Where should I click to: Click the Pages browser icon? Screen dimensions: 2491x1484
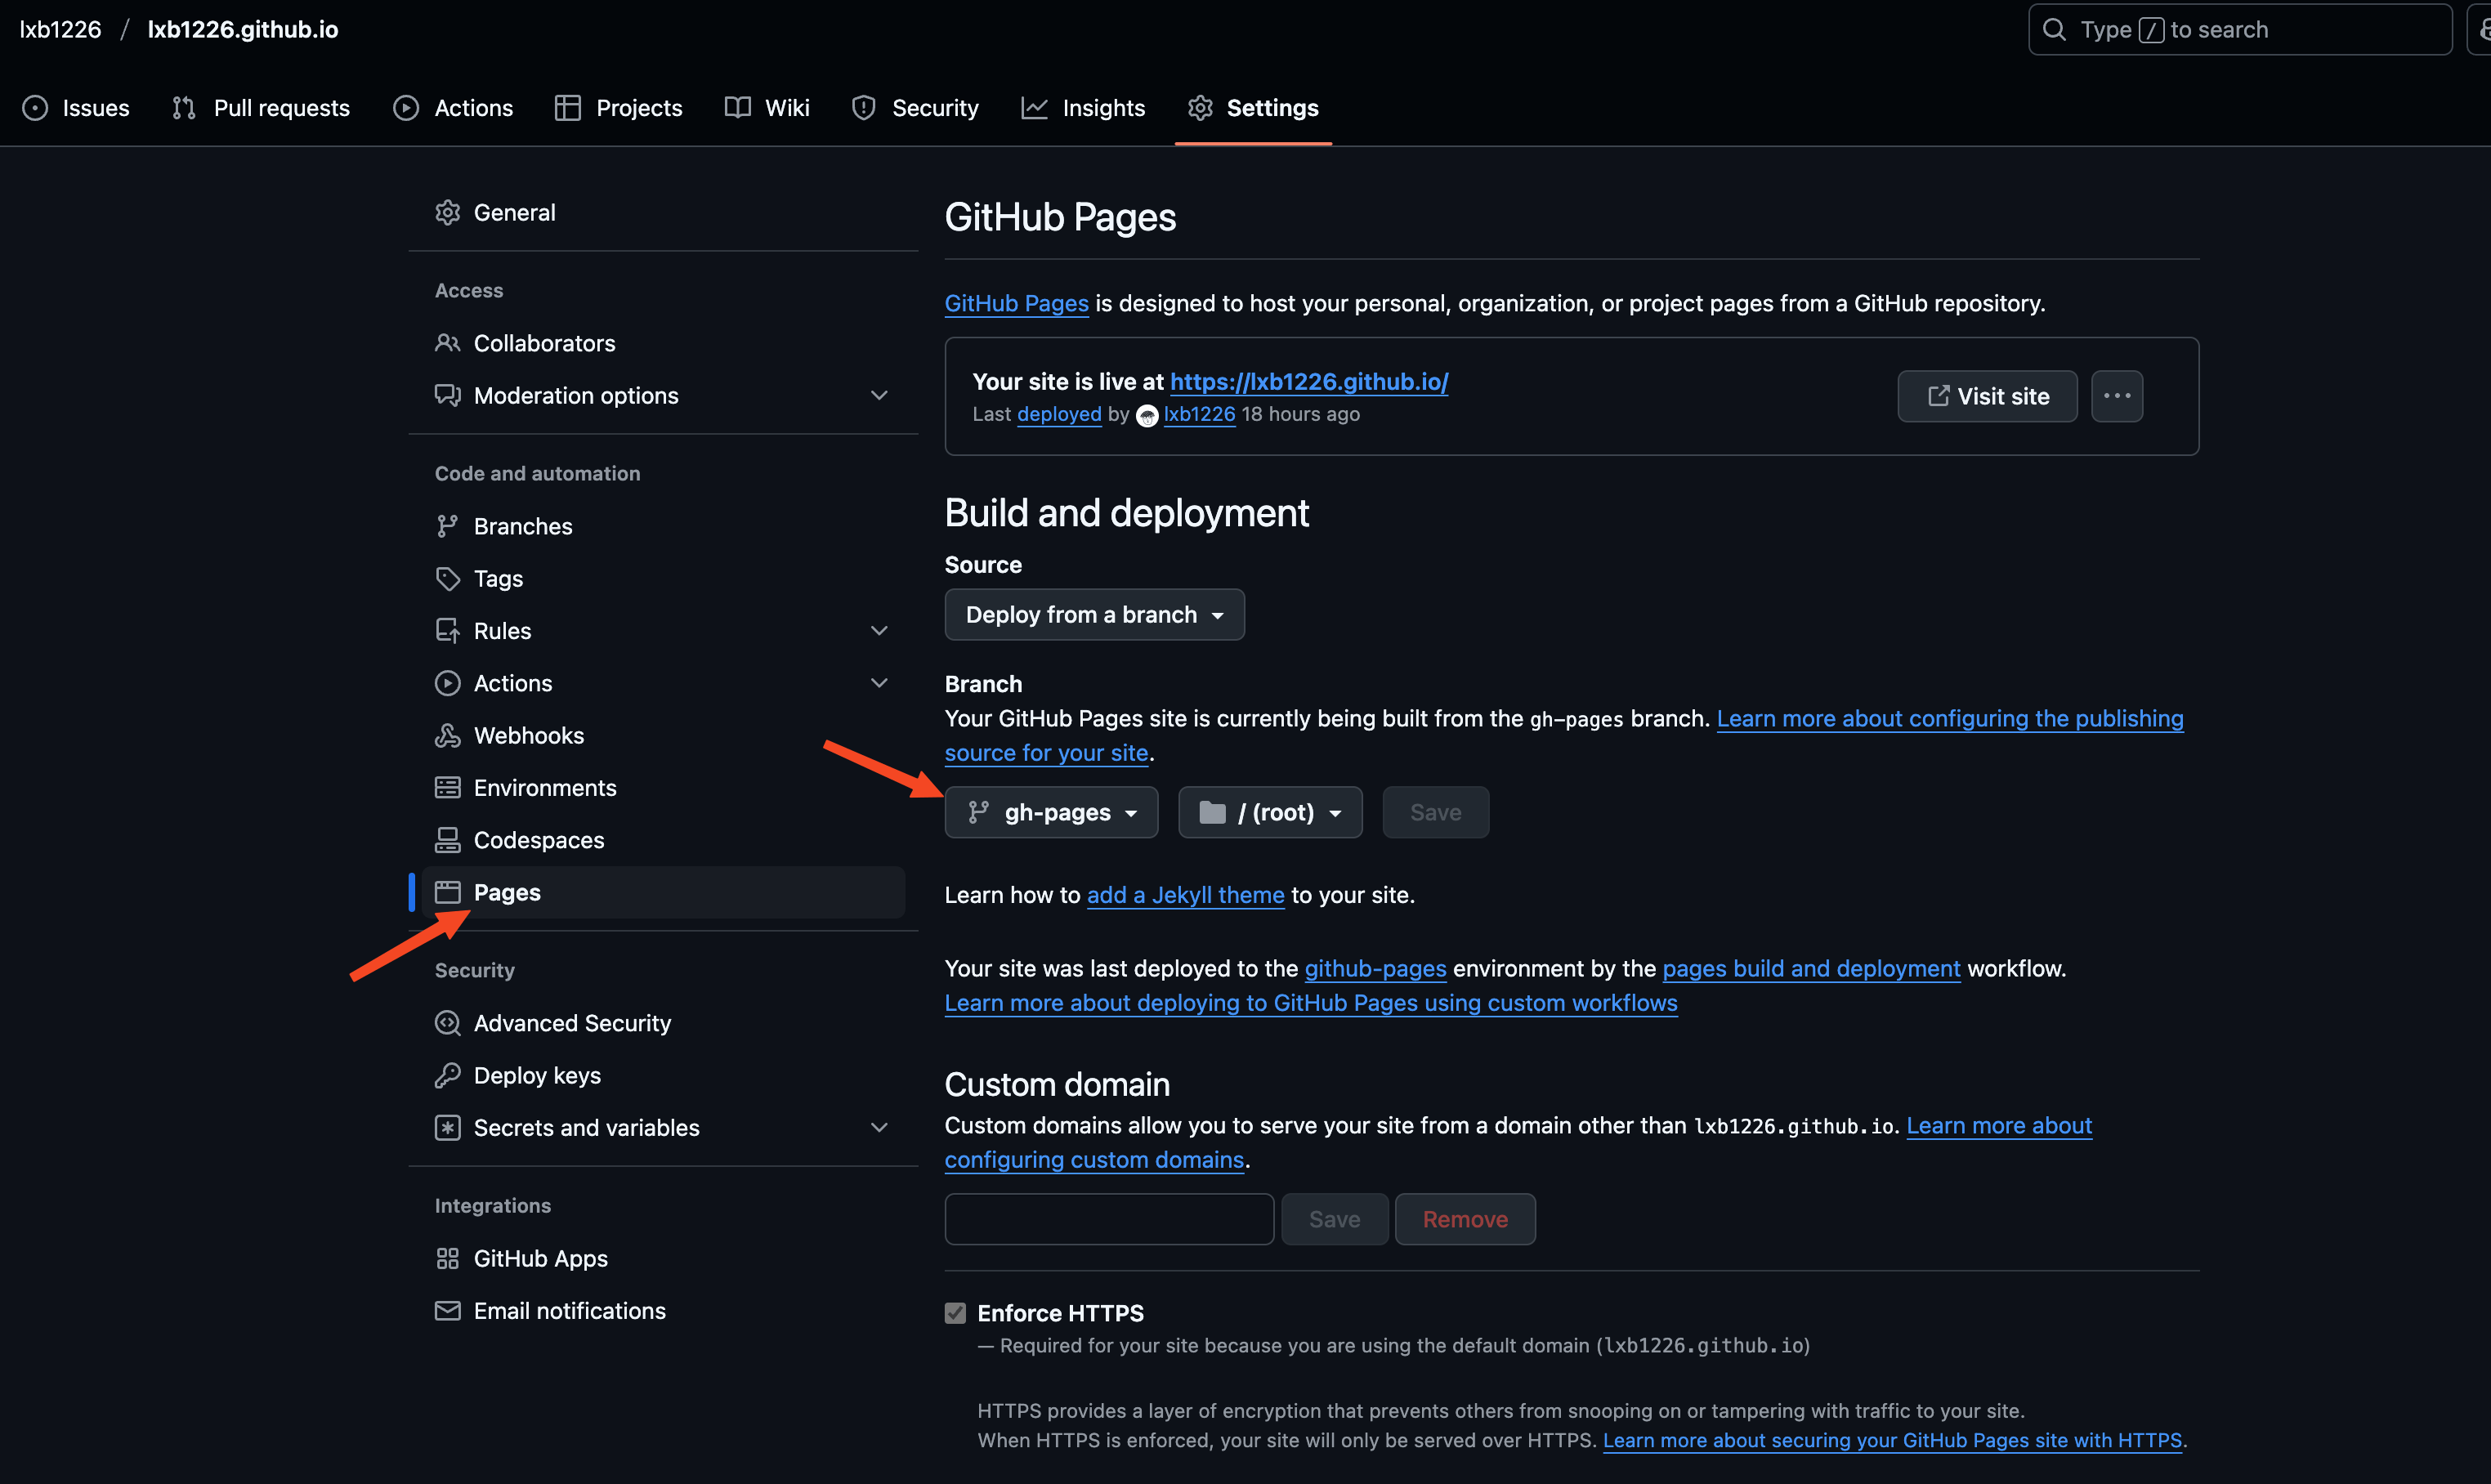coord(447,892)
